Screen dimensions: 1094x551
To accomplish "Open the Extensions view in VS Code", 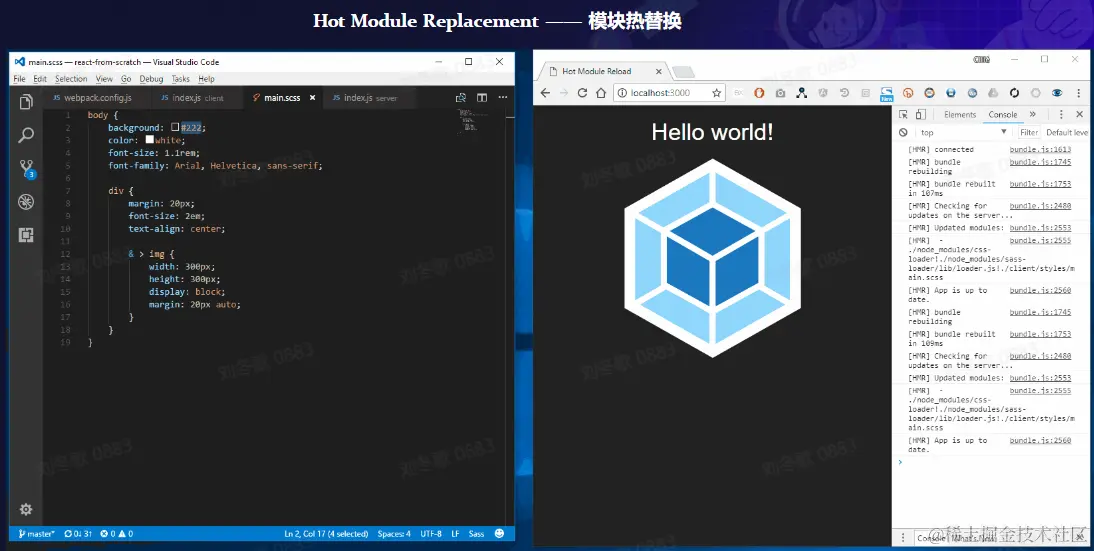I will (26, 235).
